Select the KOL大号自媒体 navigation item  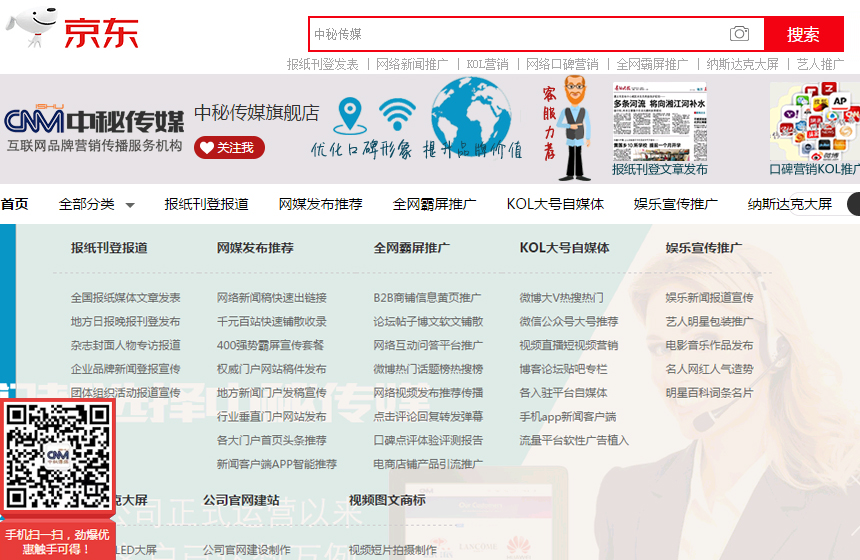point(555,204)
